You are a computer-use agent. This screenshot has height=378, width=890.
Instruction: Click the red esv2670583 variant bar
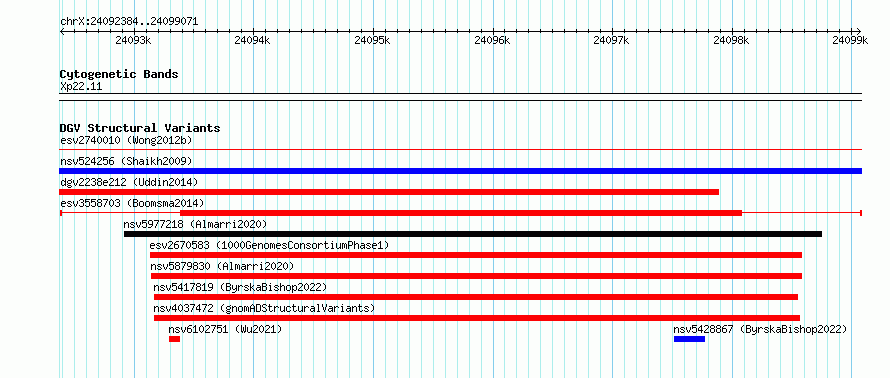click(x=476, y=255)
